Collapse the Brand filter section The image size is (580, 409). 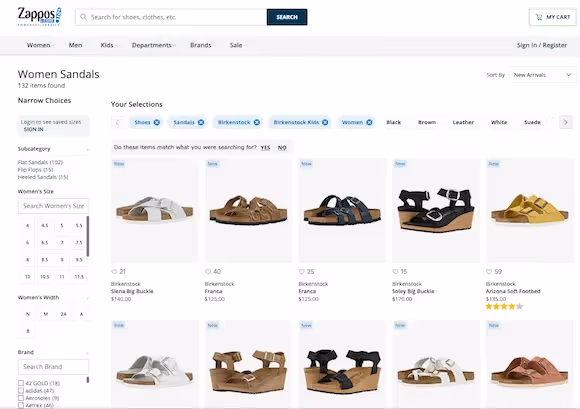88,353
